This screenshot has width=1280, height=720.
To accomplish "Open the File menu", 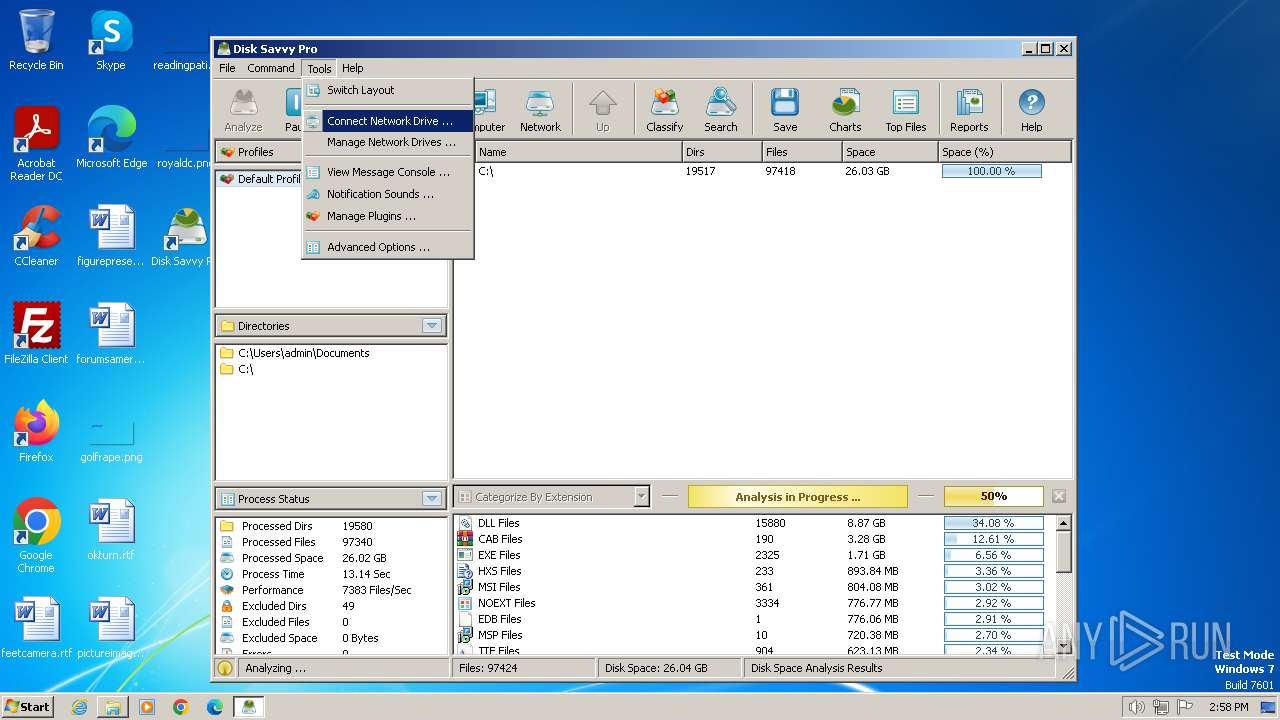I will pyautogui.click(x=227, y=68).
